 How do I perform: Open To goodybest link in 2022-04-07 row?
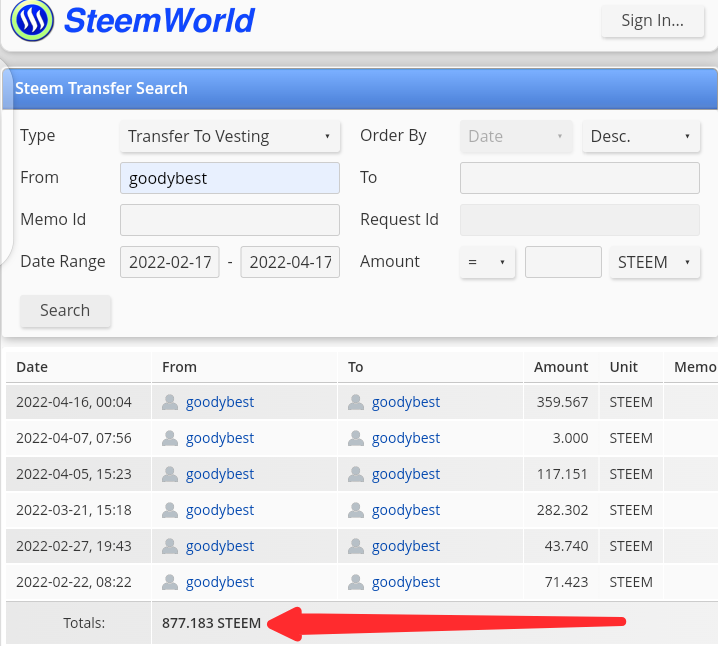click(x=406, y=438)
